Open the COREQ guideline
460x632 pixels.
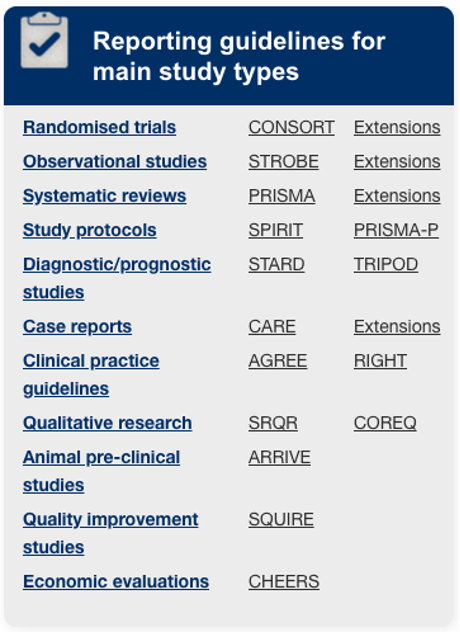pos(385,423)
